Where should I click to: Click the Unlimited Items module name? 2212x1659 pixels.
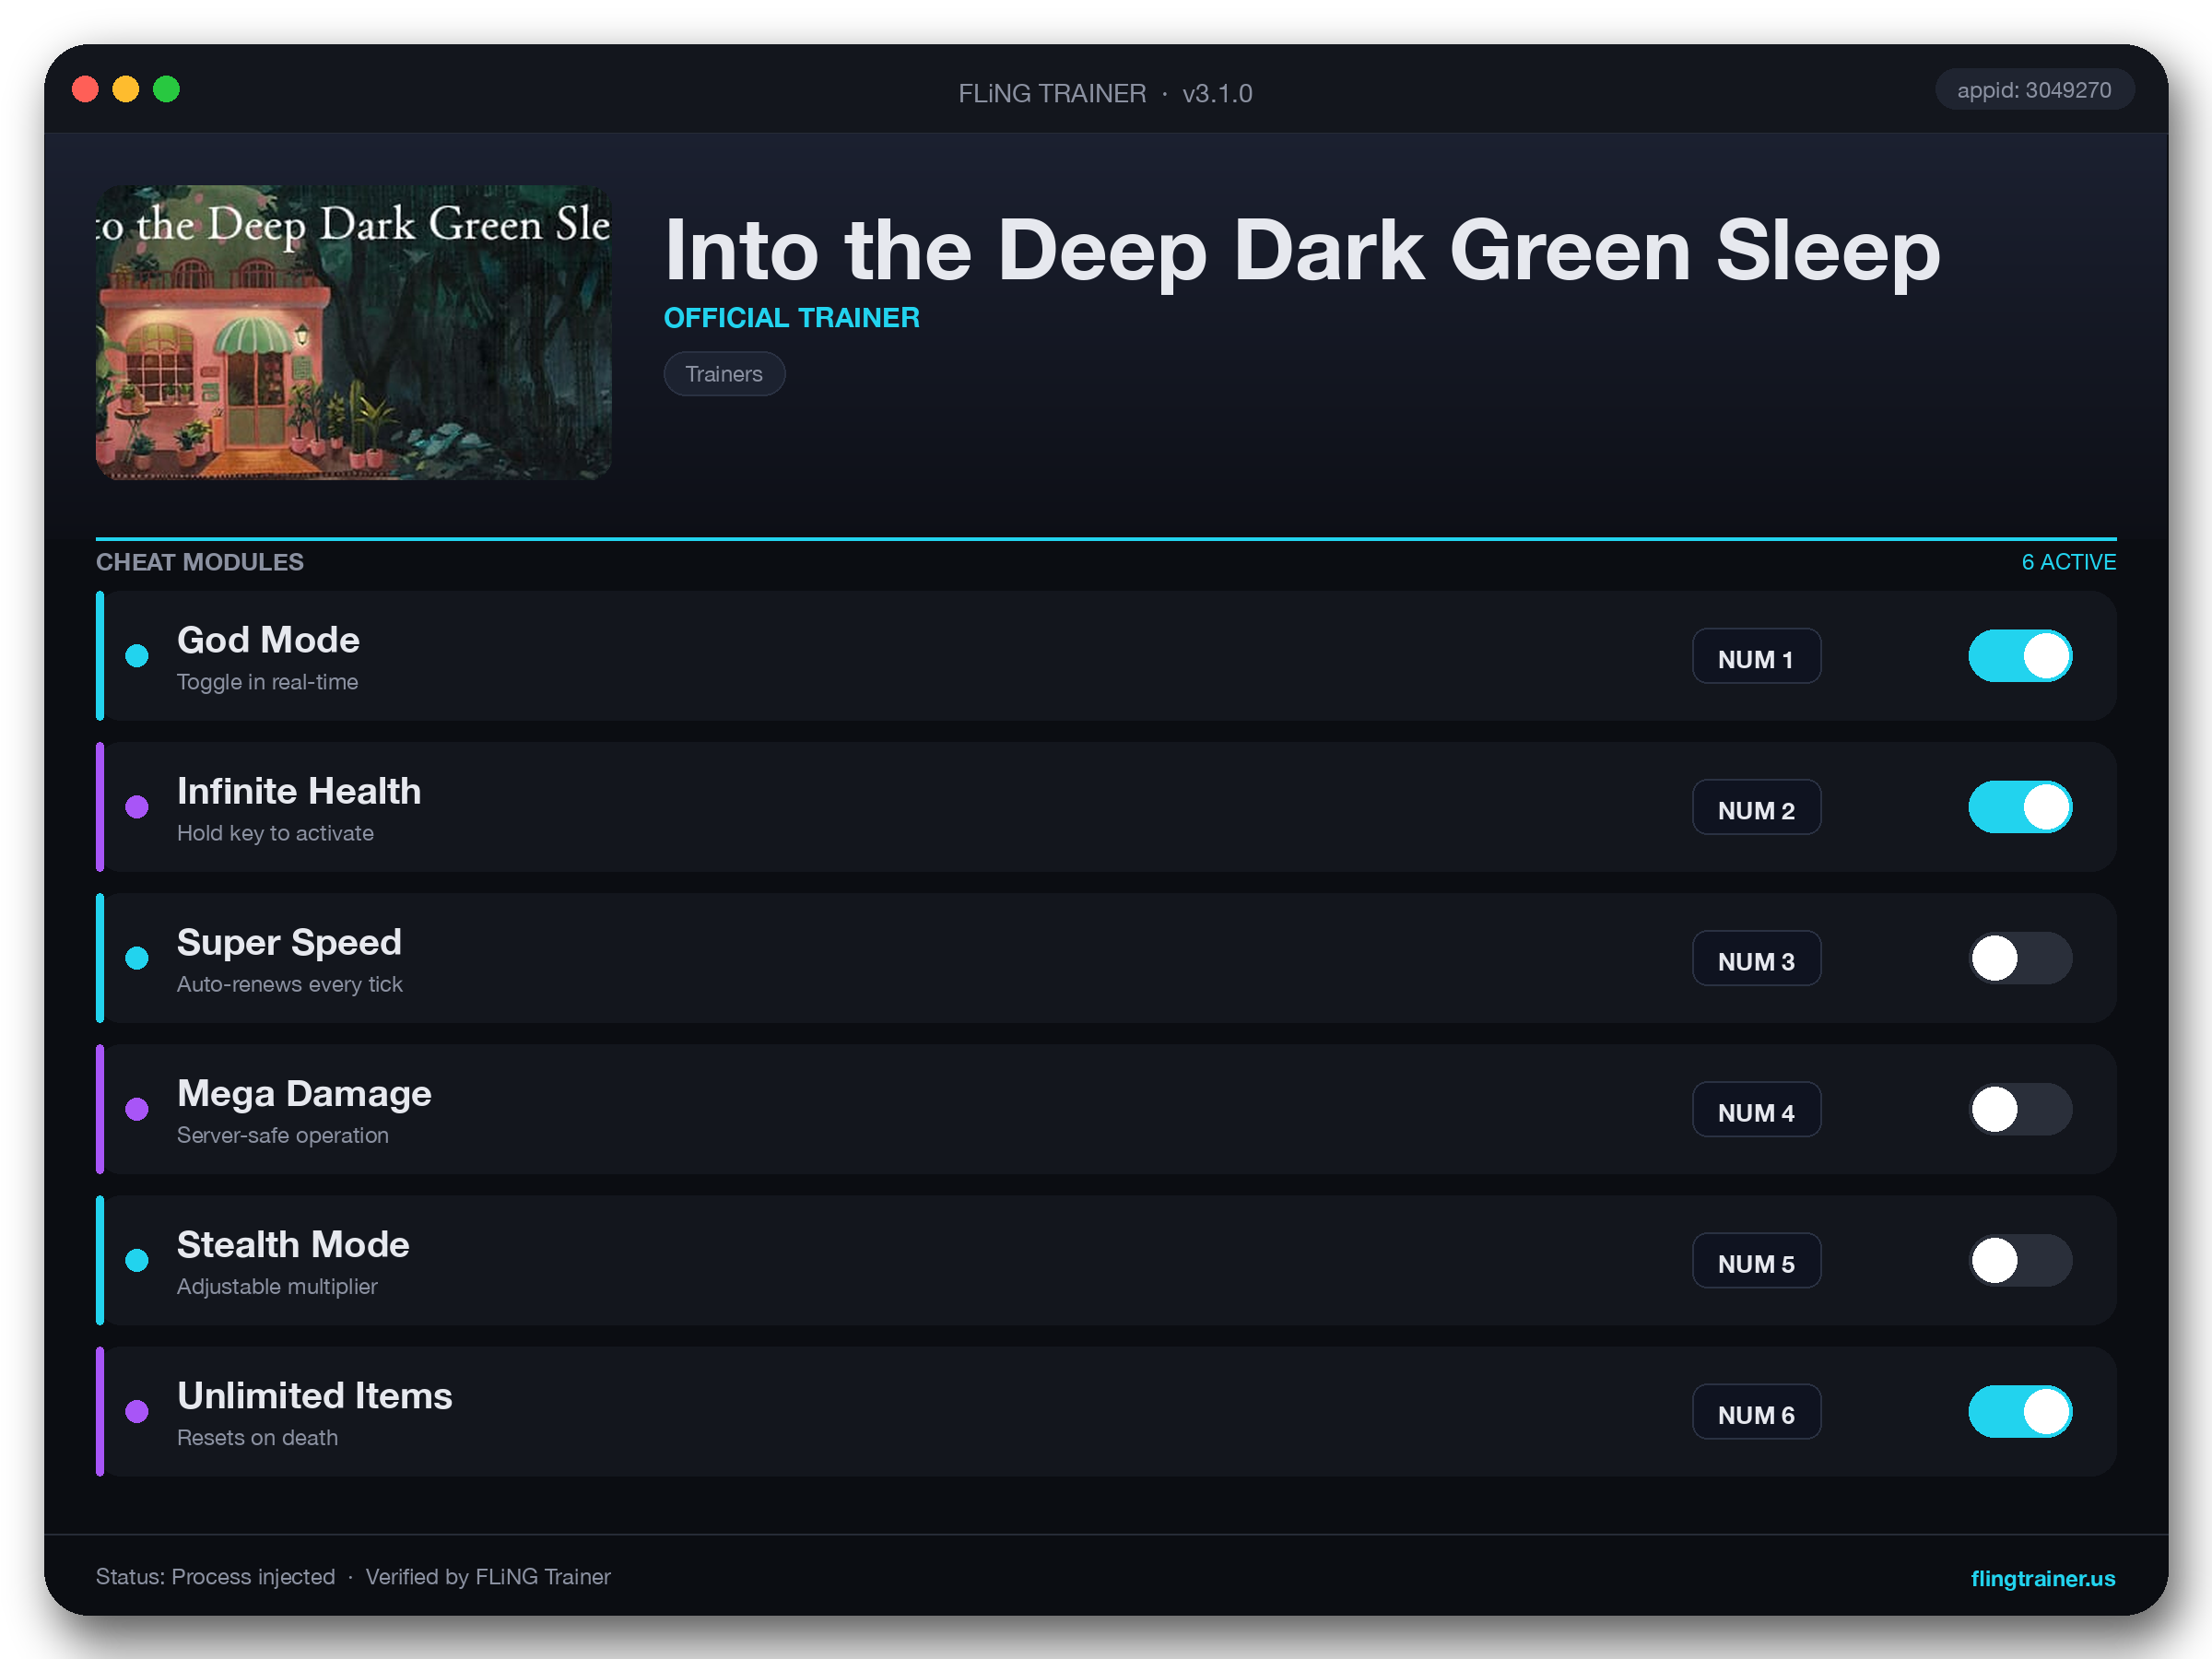click(315, 1395)
